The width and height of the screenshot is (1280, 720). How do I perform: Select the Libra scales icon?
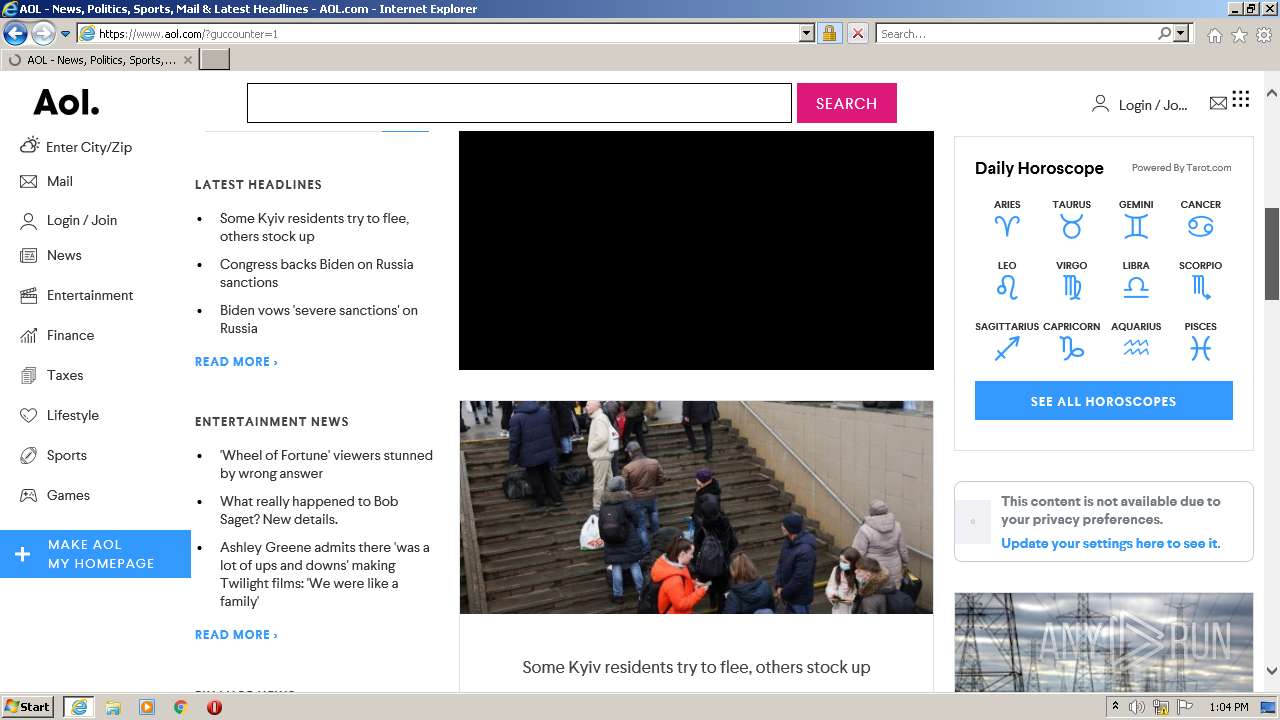tap(1136, 288)
